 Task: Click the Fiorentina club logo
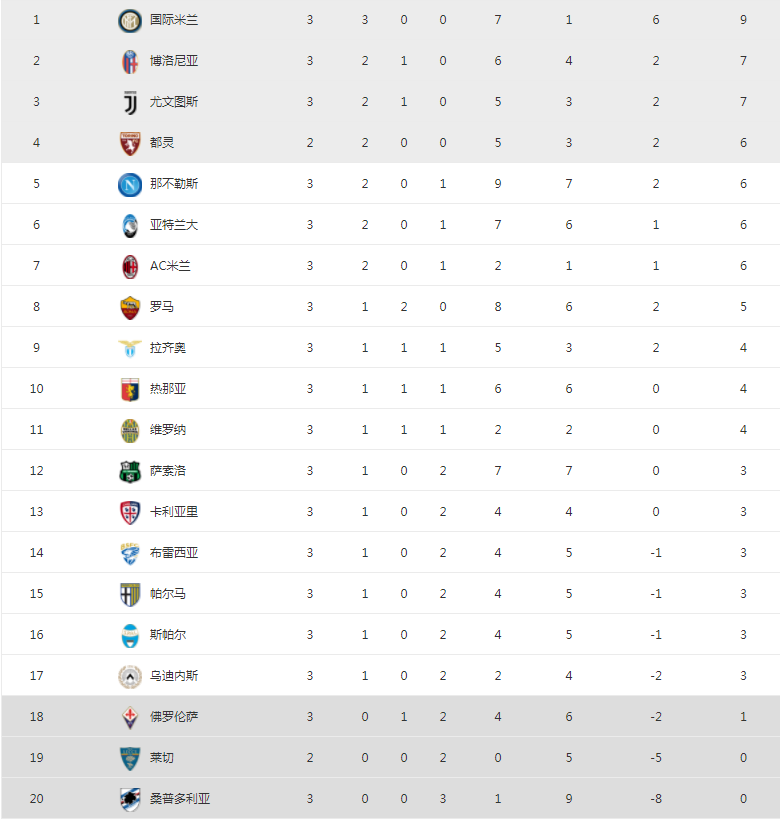131,717
